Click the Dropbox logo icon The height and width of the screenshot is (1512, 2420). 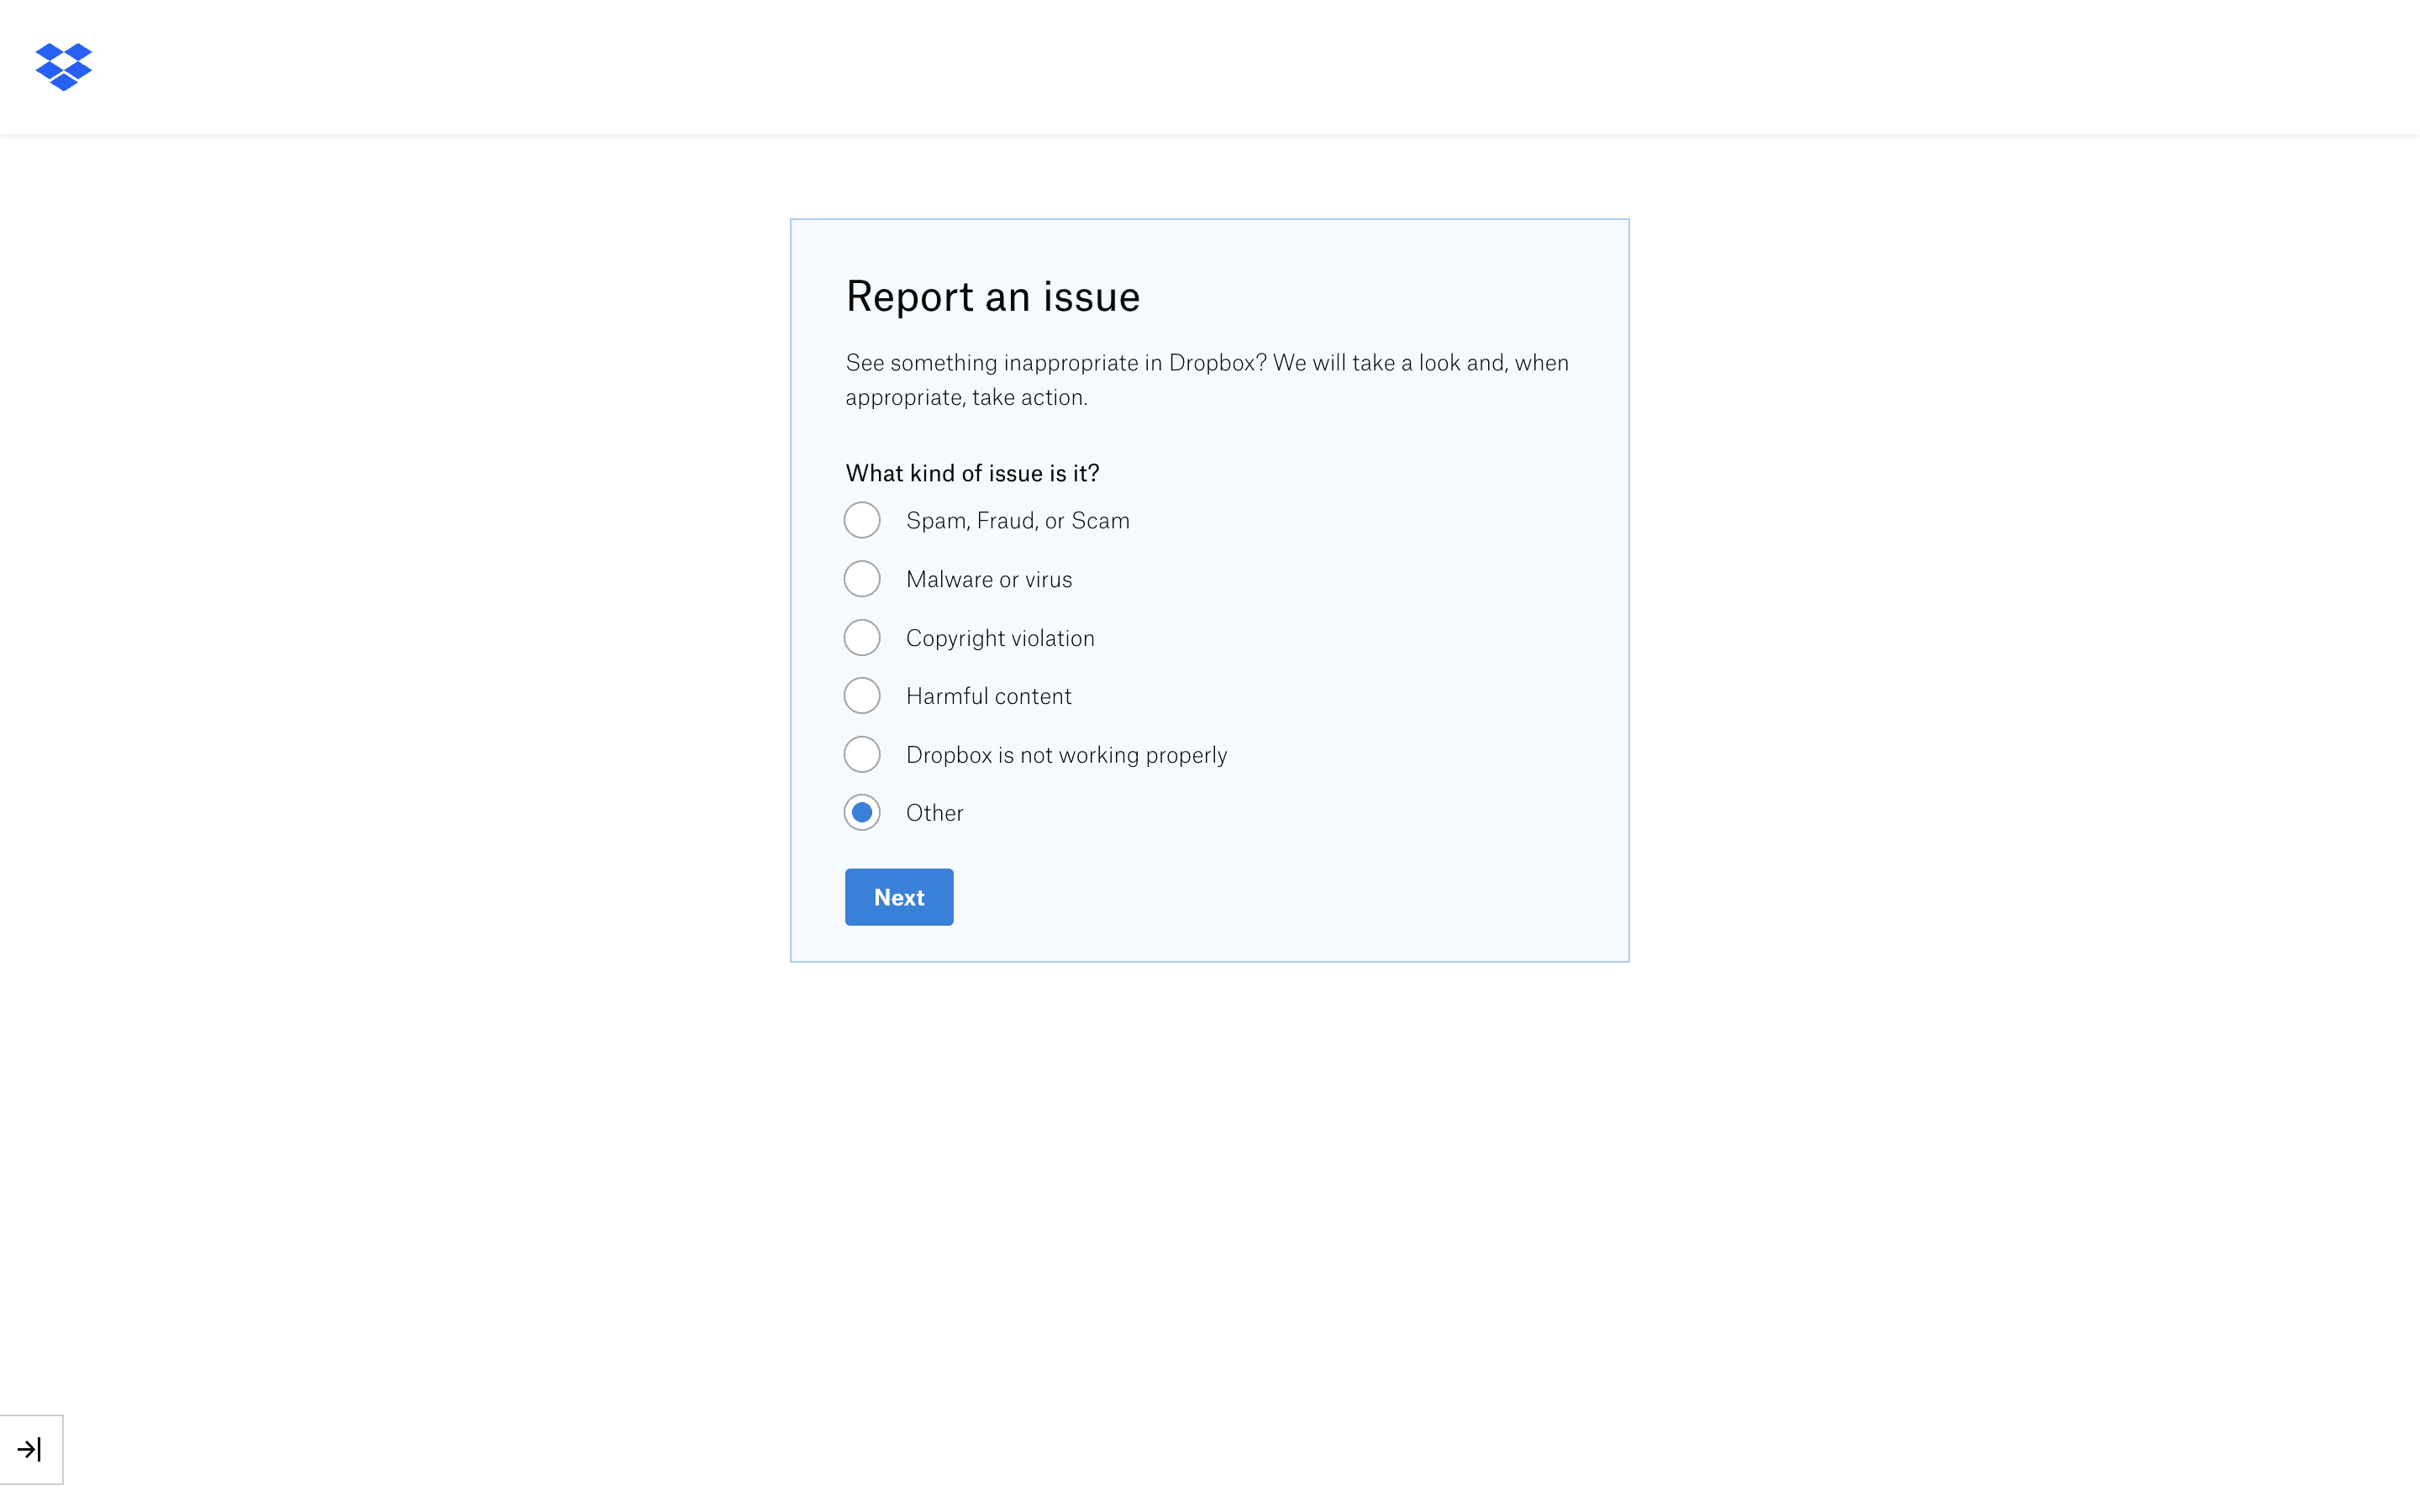63,67
